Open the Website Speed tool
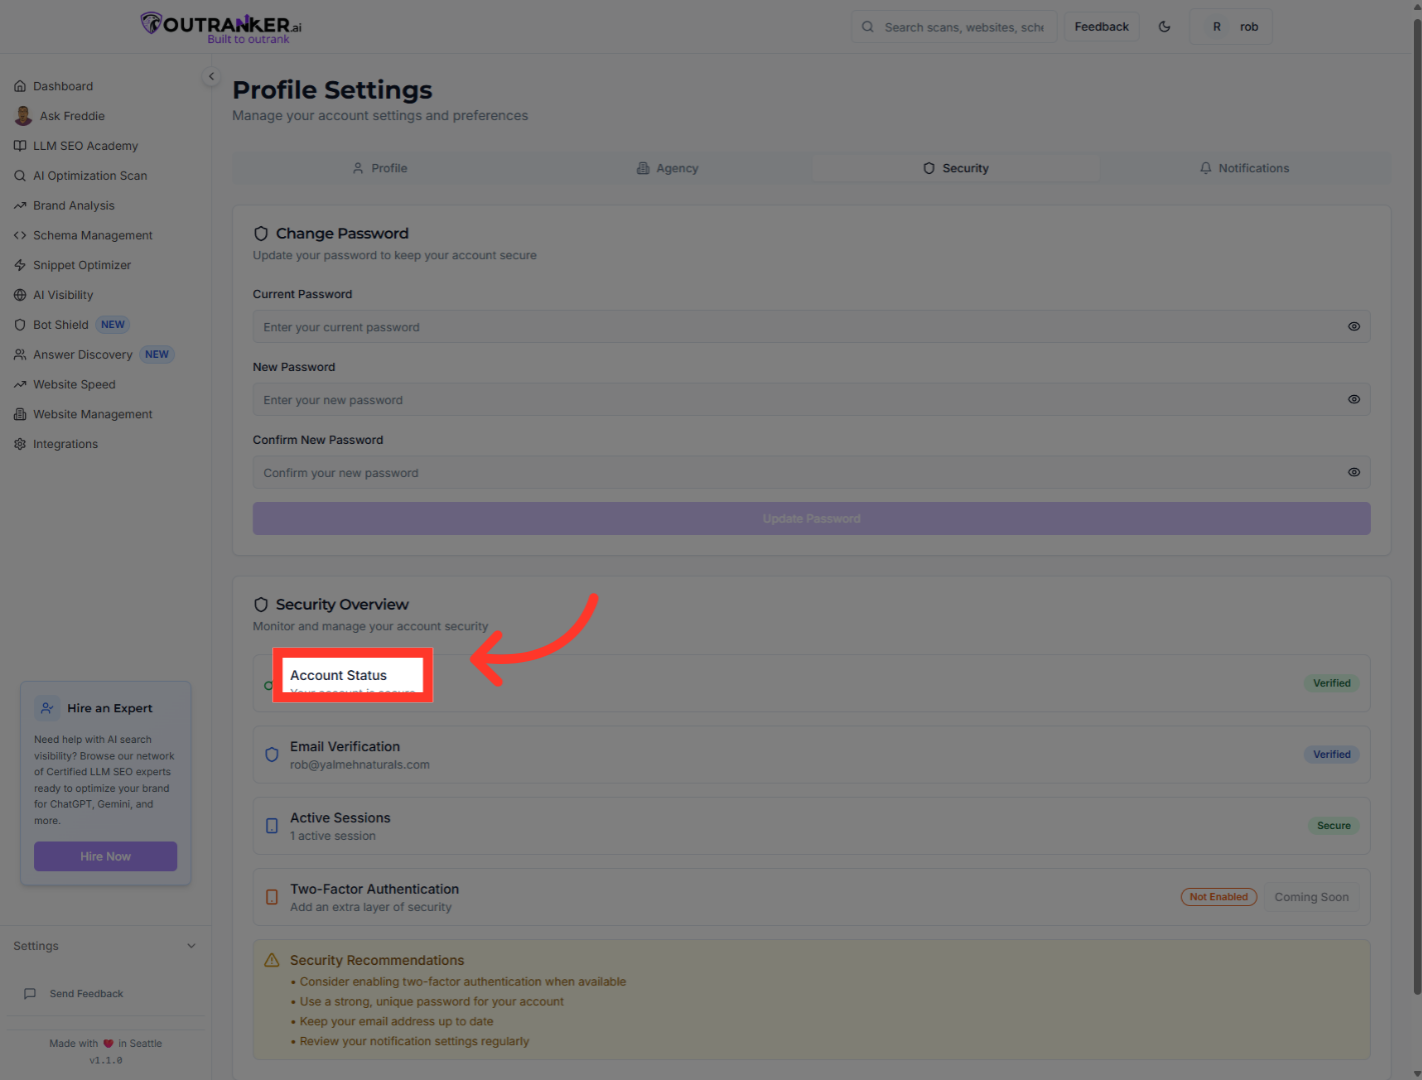Viewport: 1422px width, 1080px height. 74,384
